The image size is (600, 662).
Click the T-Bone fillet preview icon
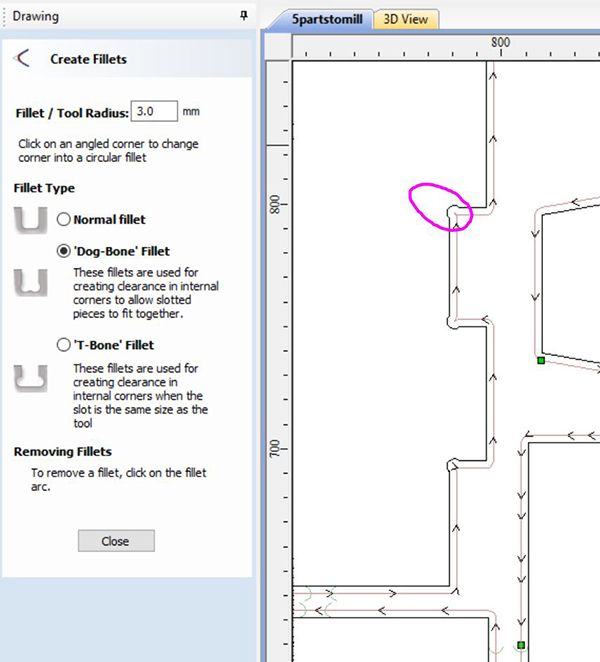30,378
